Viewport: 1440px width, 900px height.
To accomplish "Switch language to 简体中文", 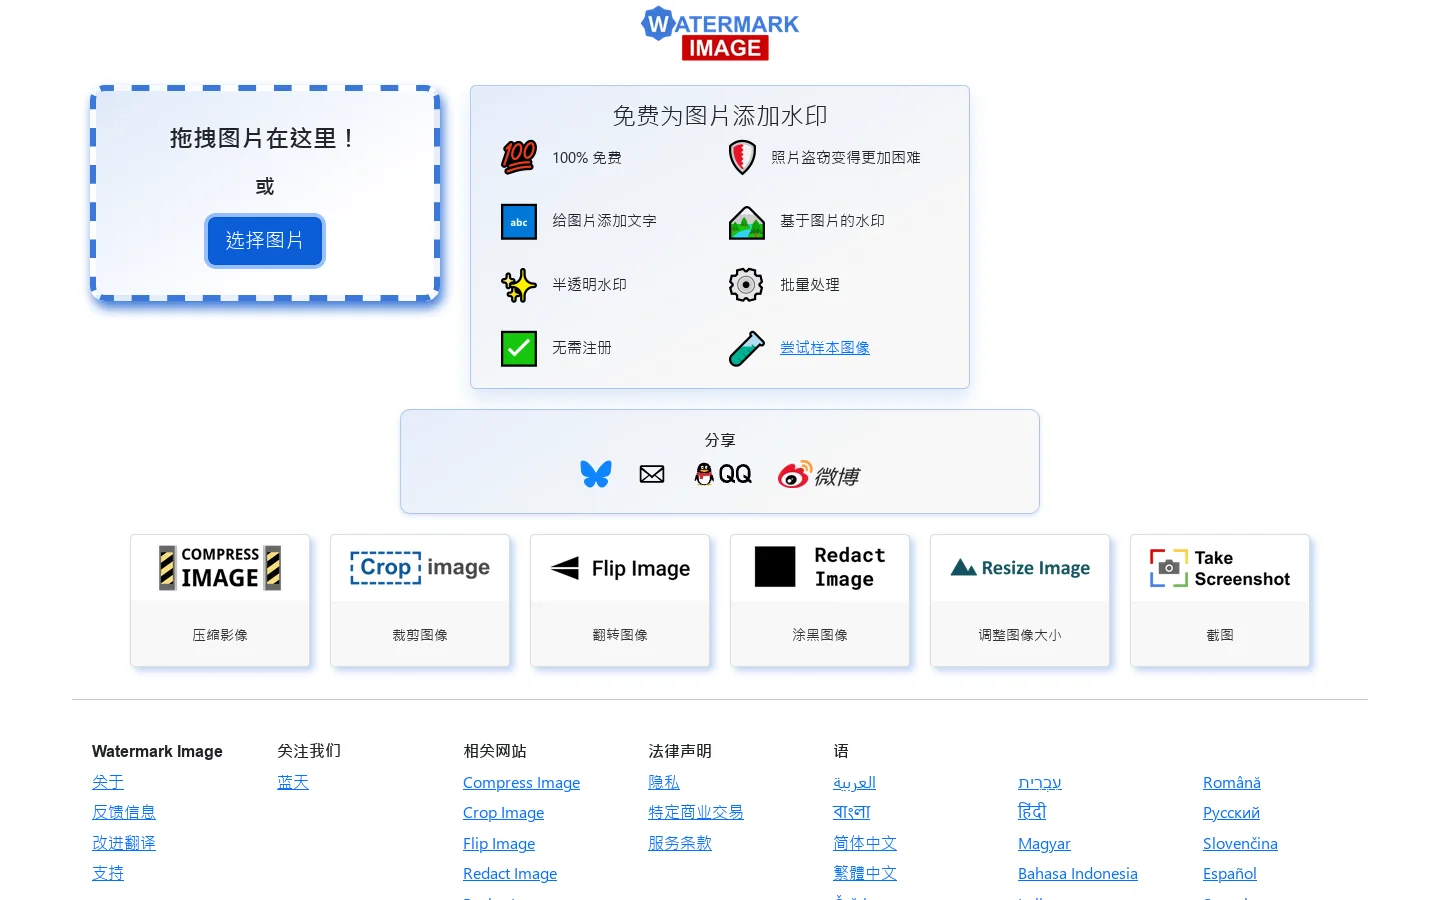I will 865,843.
